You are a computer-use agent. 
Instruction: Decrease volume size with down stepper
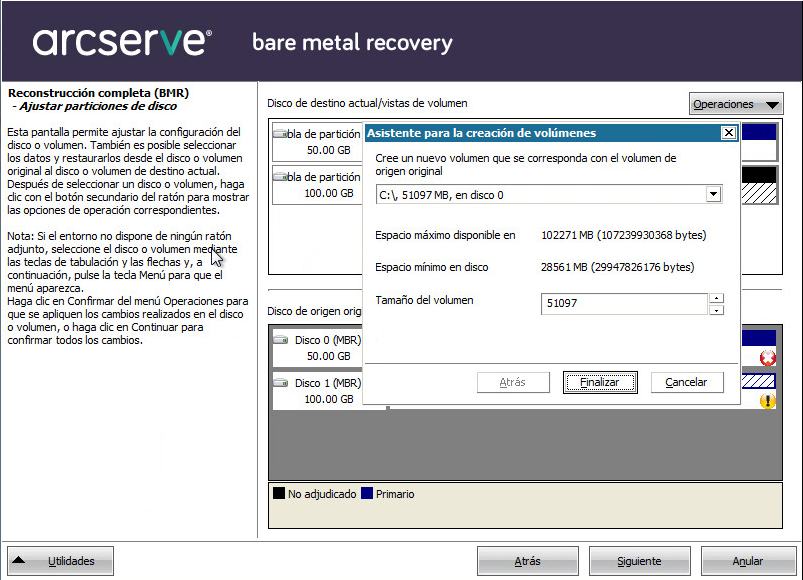pyautogui.click(x=716, y=309)
